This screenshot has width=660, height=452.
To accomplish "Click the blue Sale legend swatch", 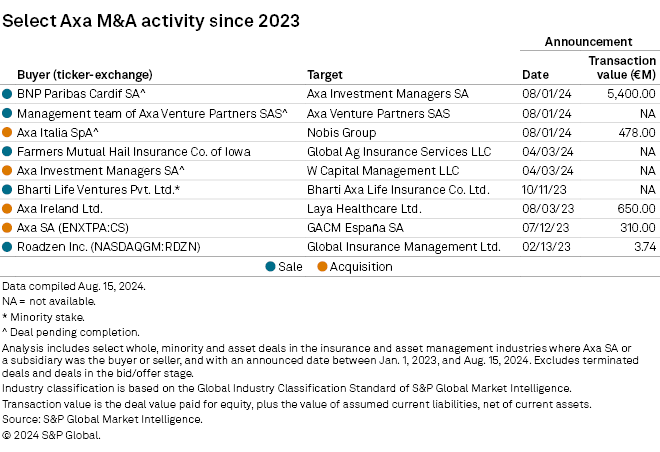I will coord(271,267).
